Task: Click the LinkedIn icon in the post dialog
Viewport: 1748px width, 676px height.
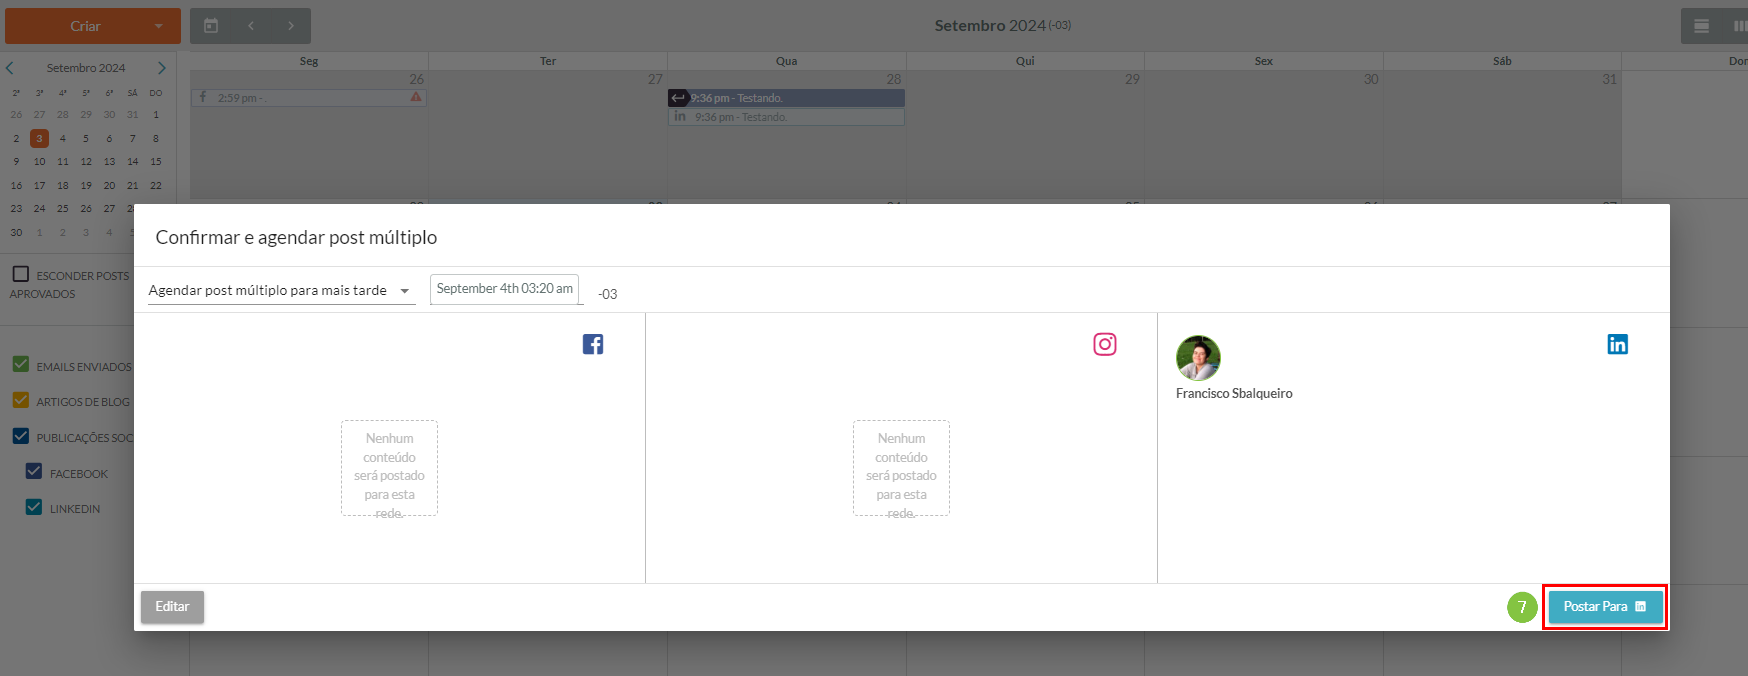Action: 1617,344
